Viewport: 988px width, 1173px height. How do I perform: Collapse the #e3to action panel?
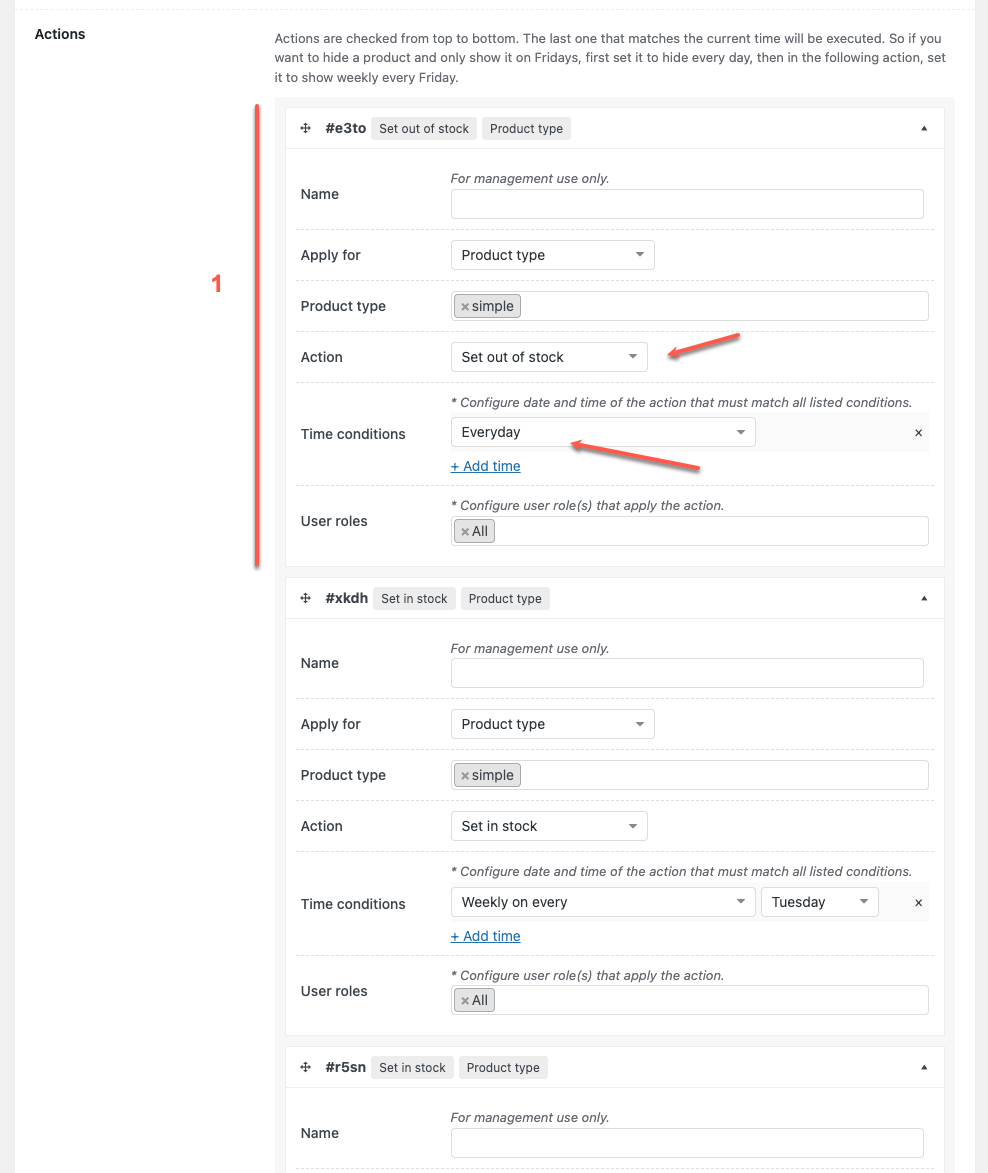pyautogui.click(x=924, y=128)
